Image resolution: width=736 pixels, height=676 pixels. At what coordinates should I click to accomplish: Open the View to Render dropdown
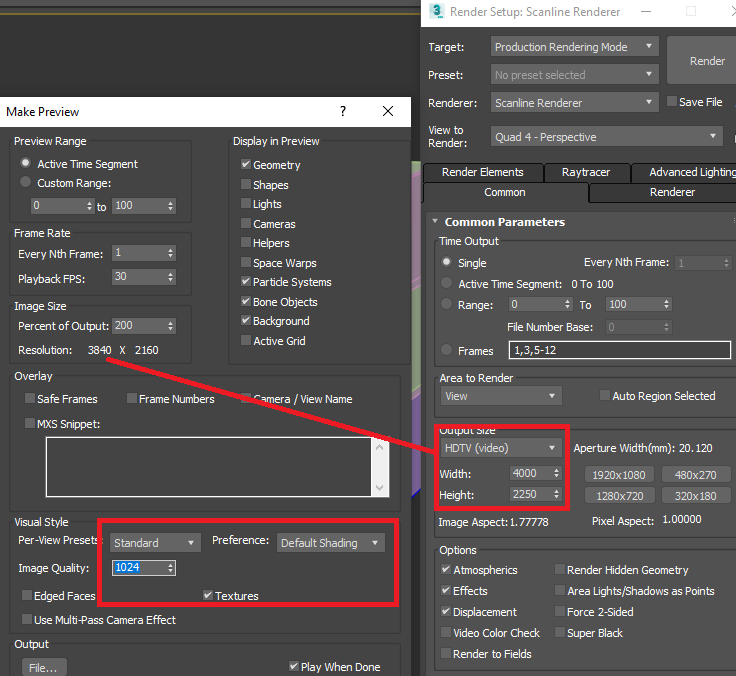pyautogui.click(x=606, y=137)
